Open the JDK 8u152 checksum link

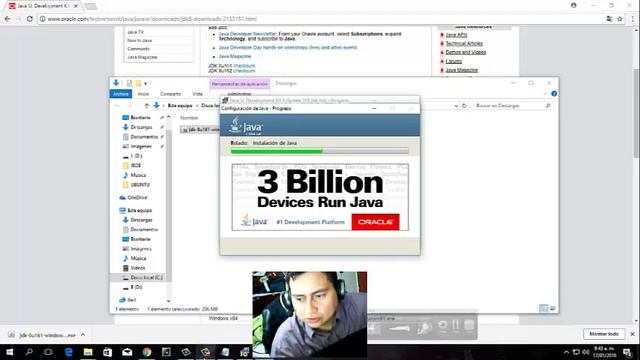click(244, 71)
